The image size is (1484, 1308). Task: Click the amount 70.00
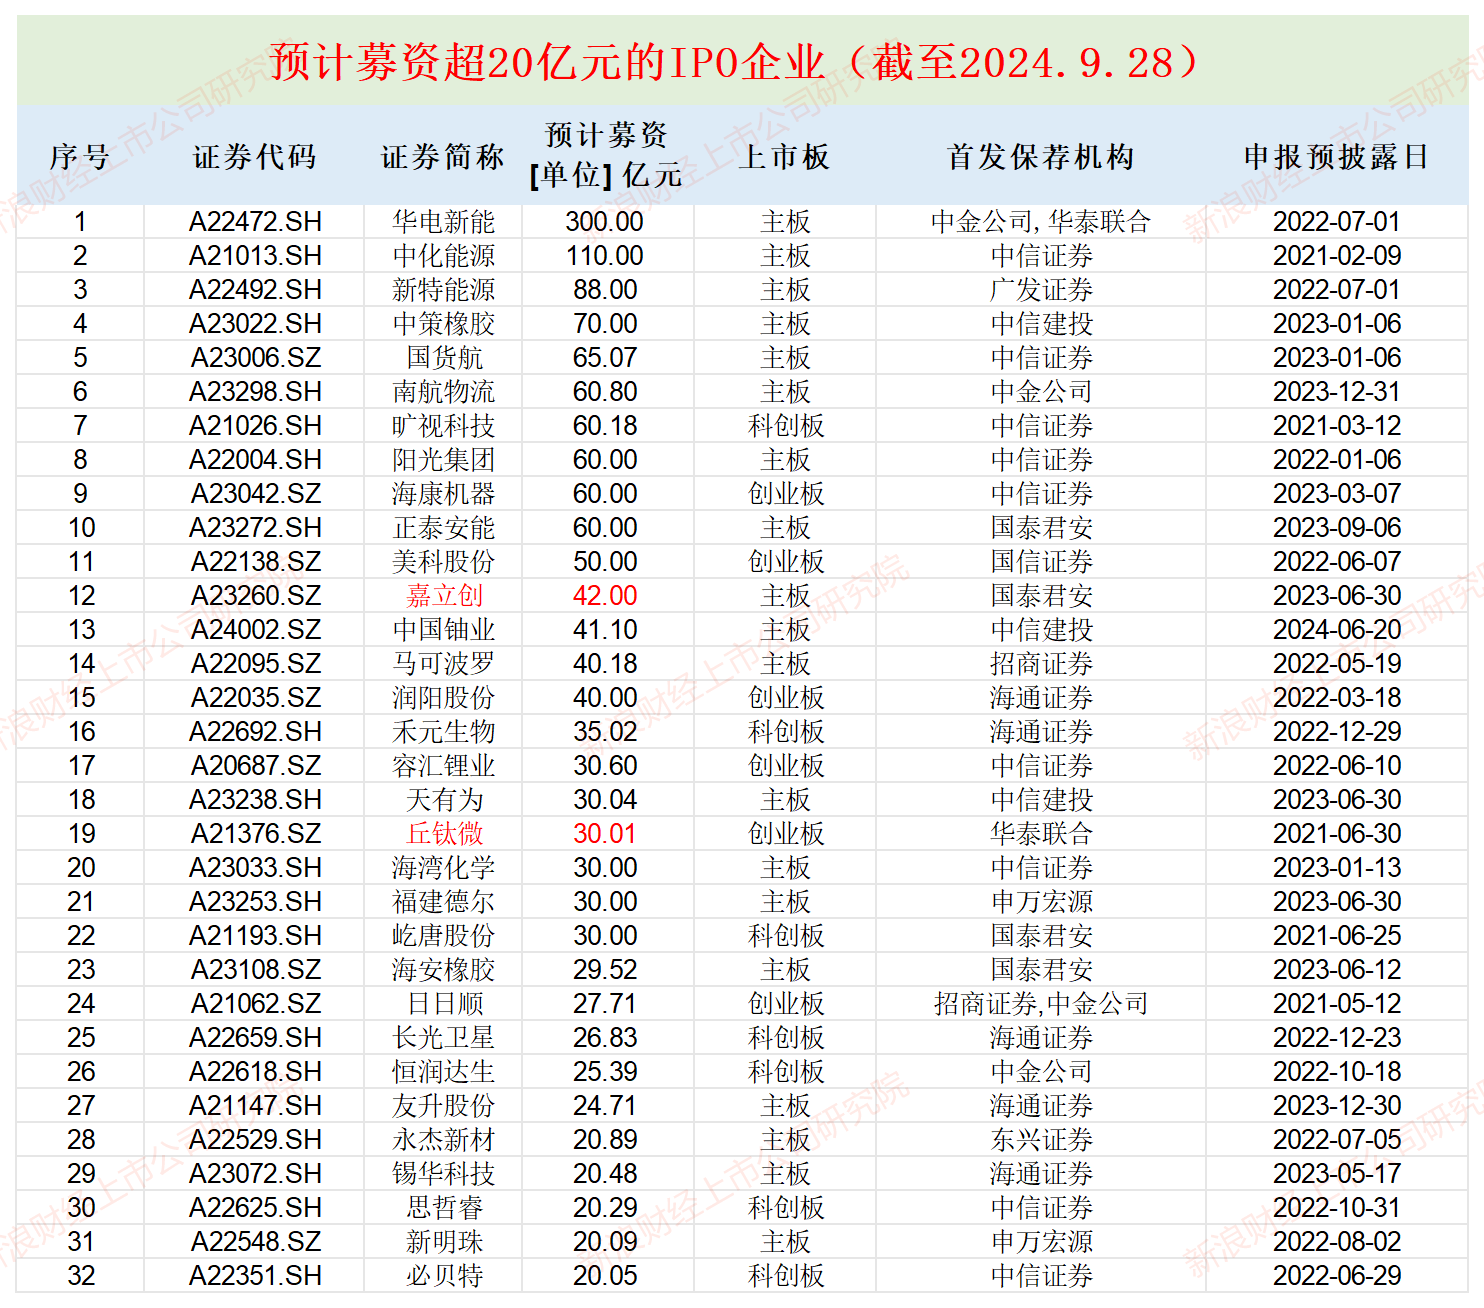[x=605, y=324]
